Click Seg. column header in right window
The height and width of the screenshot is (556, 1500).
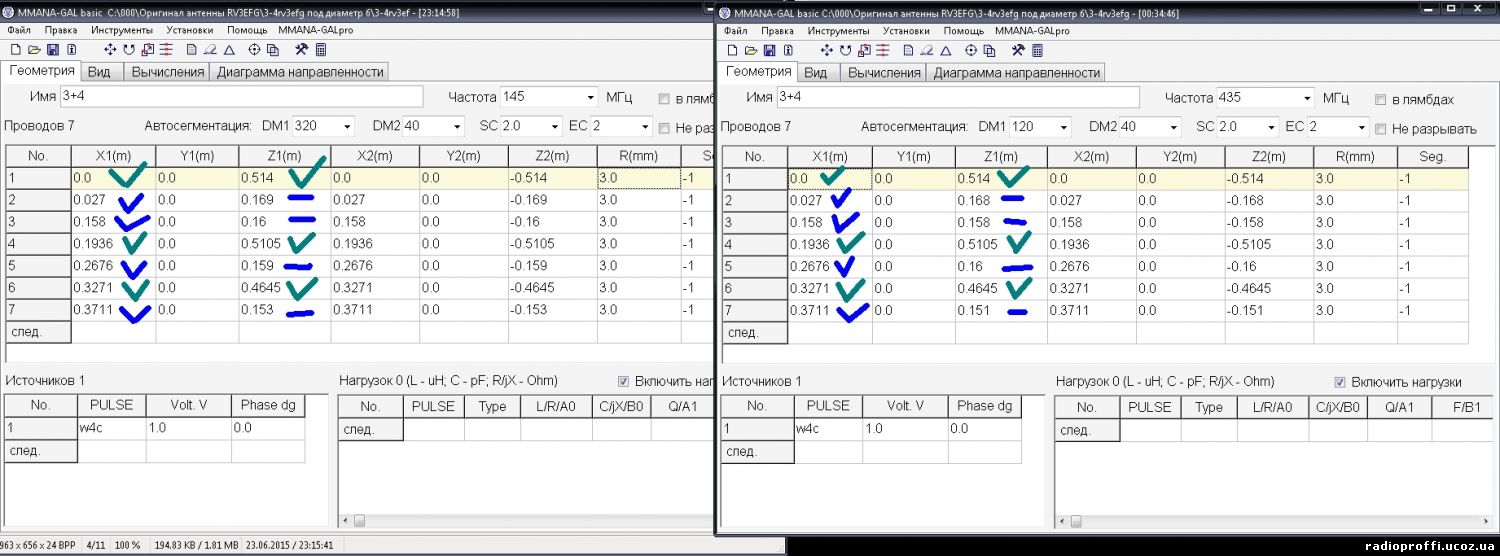(x=1432, y=157)
